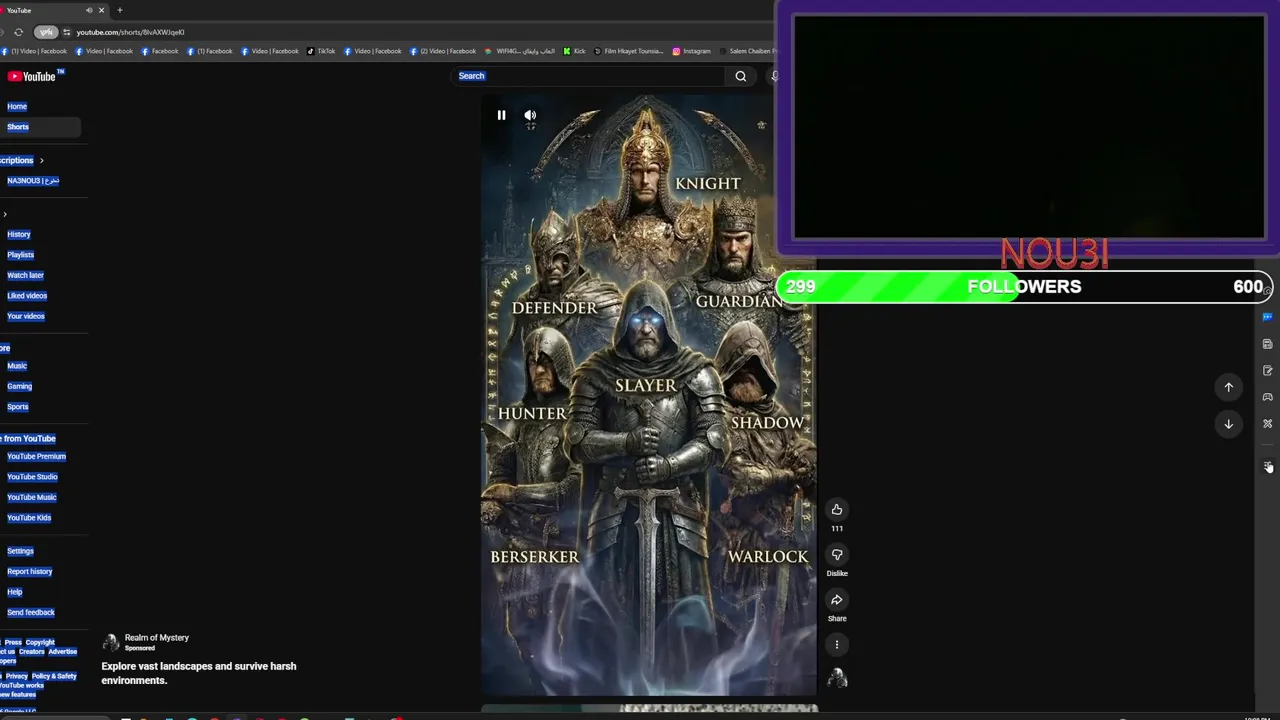Click the voice search microphone icon
Screen dimensions: 1280x720
tap(773, 76)
